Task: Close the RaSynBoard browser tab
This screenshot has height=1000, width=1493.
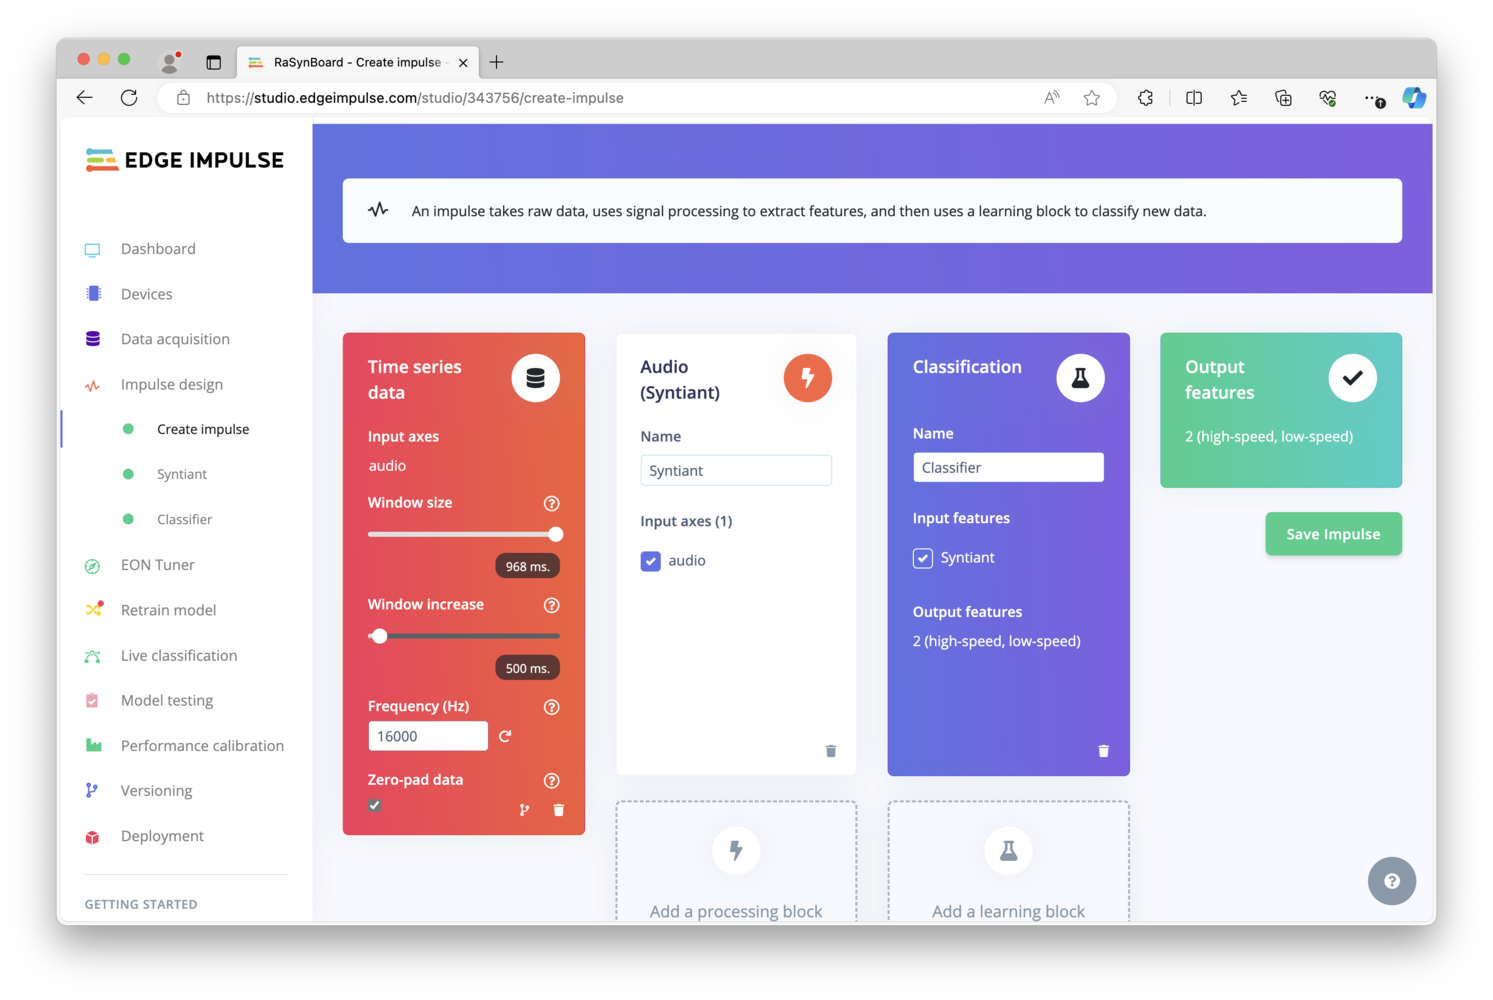Action: pos(463,63)
